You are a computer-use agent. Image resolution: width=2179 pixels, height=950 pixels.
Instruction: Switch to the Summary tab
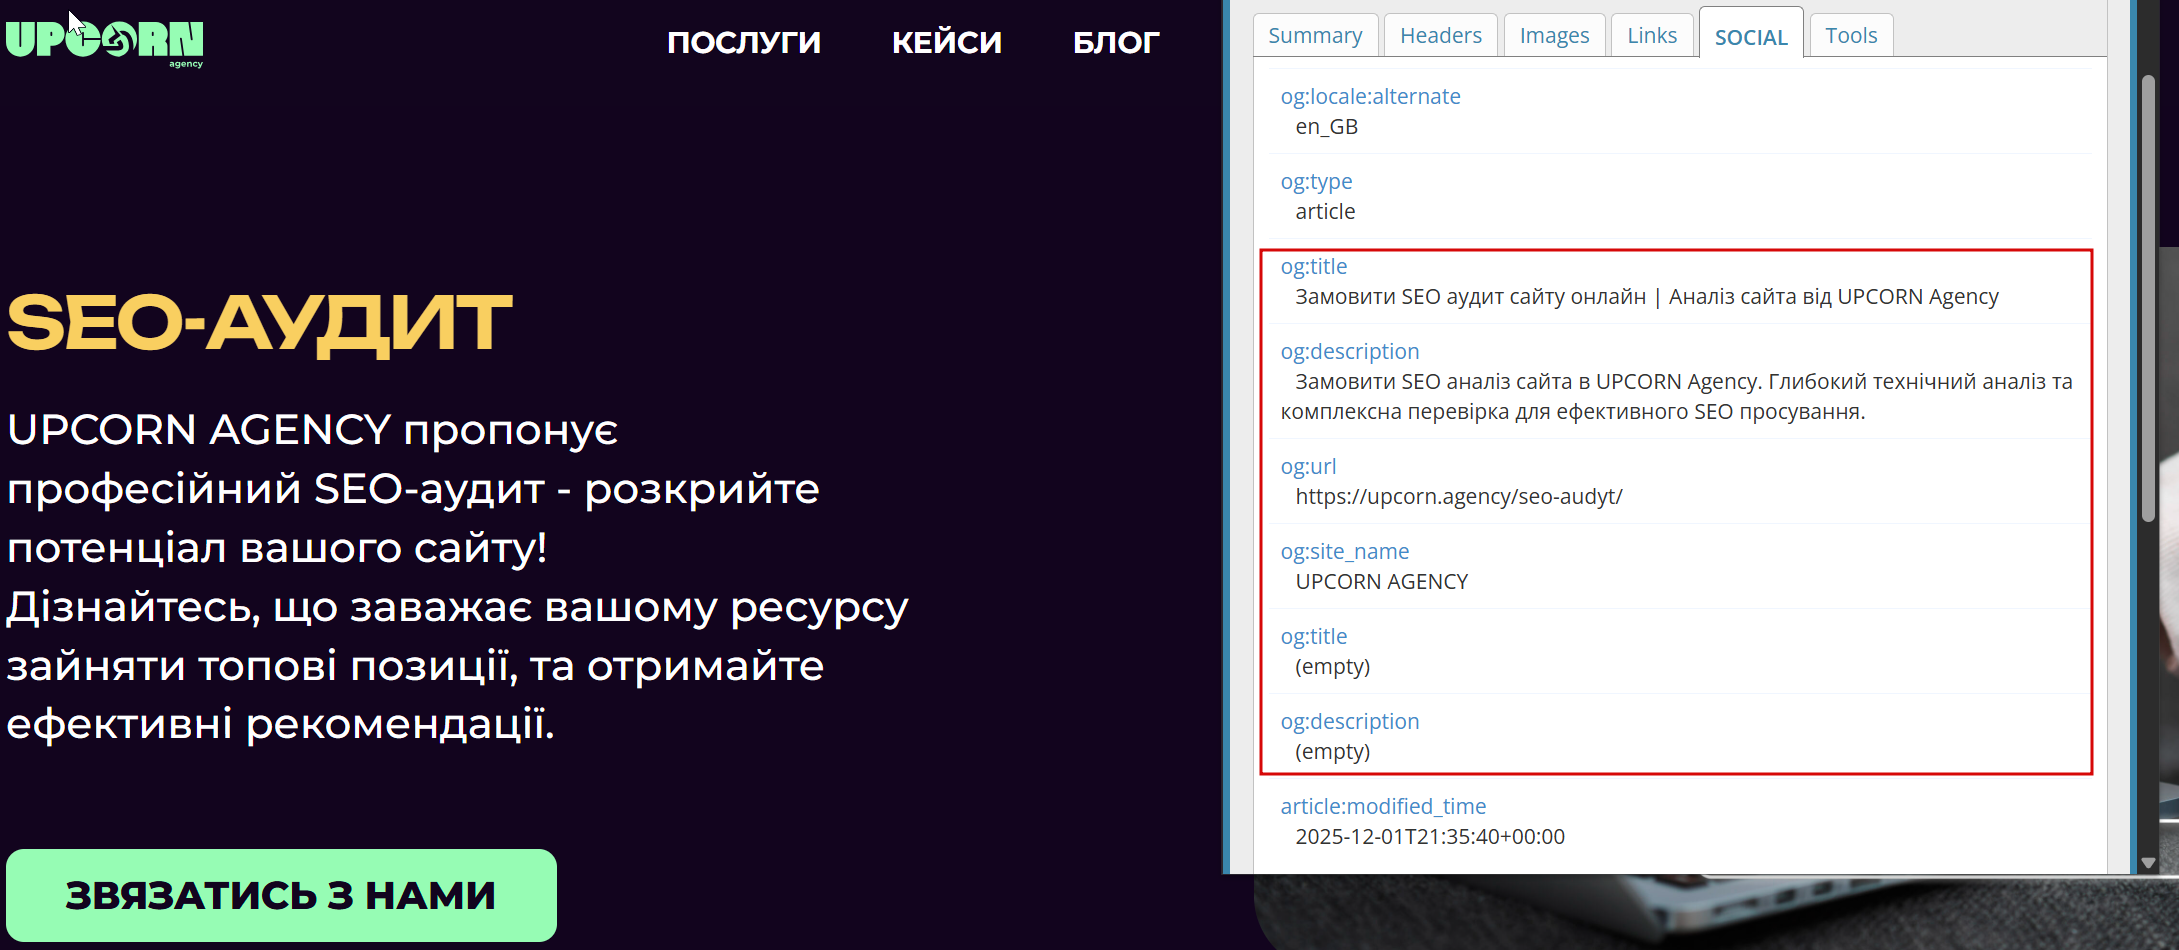(x=1315, y=36)
